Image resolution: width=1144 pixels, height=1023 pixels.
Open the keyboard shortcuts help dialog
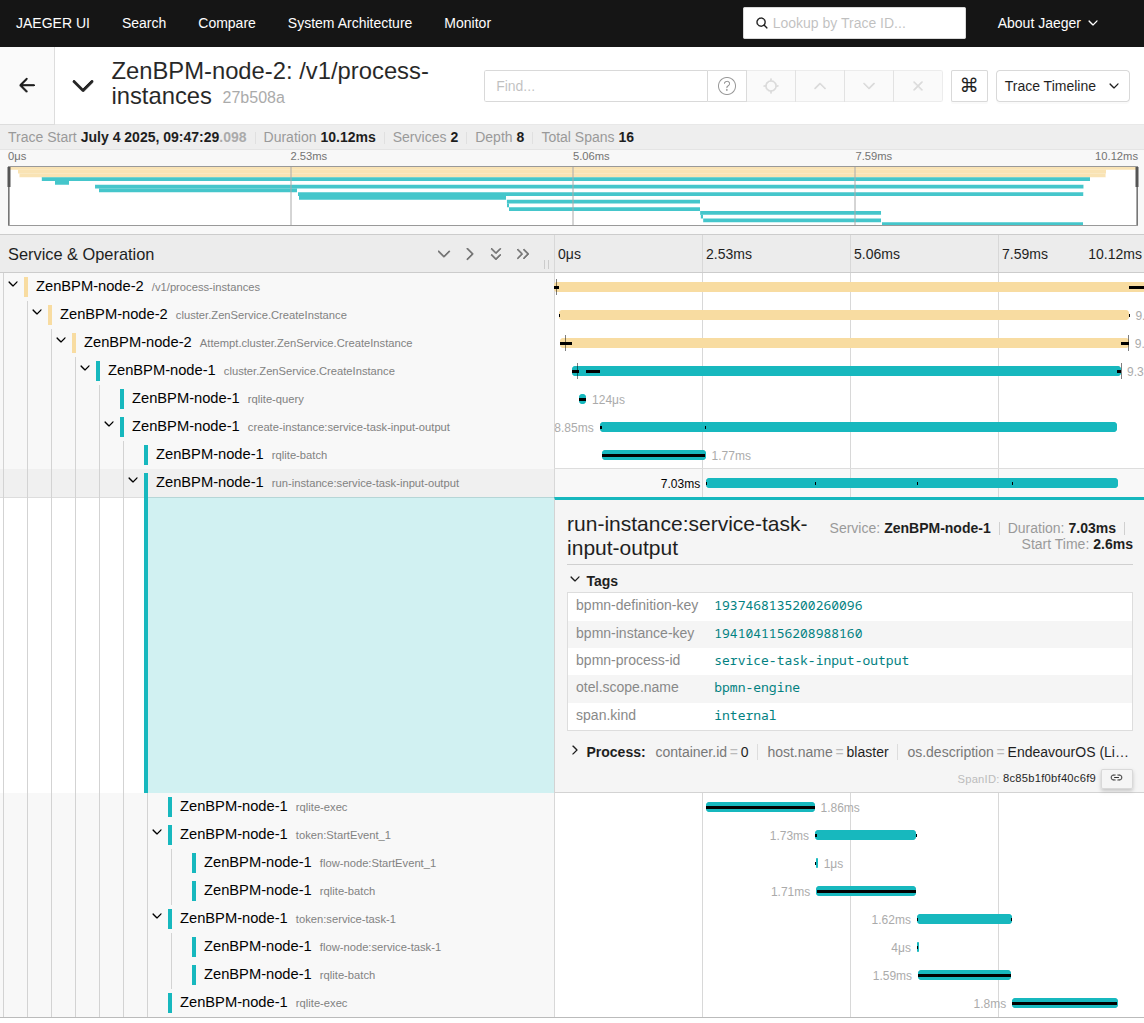click(x=967, y=86)
